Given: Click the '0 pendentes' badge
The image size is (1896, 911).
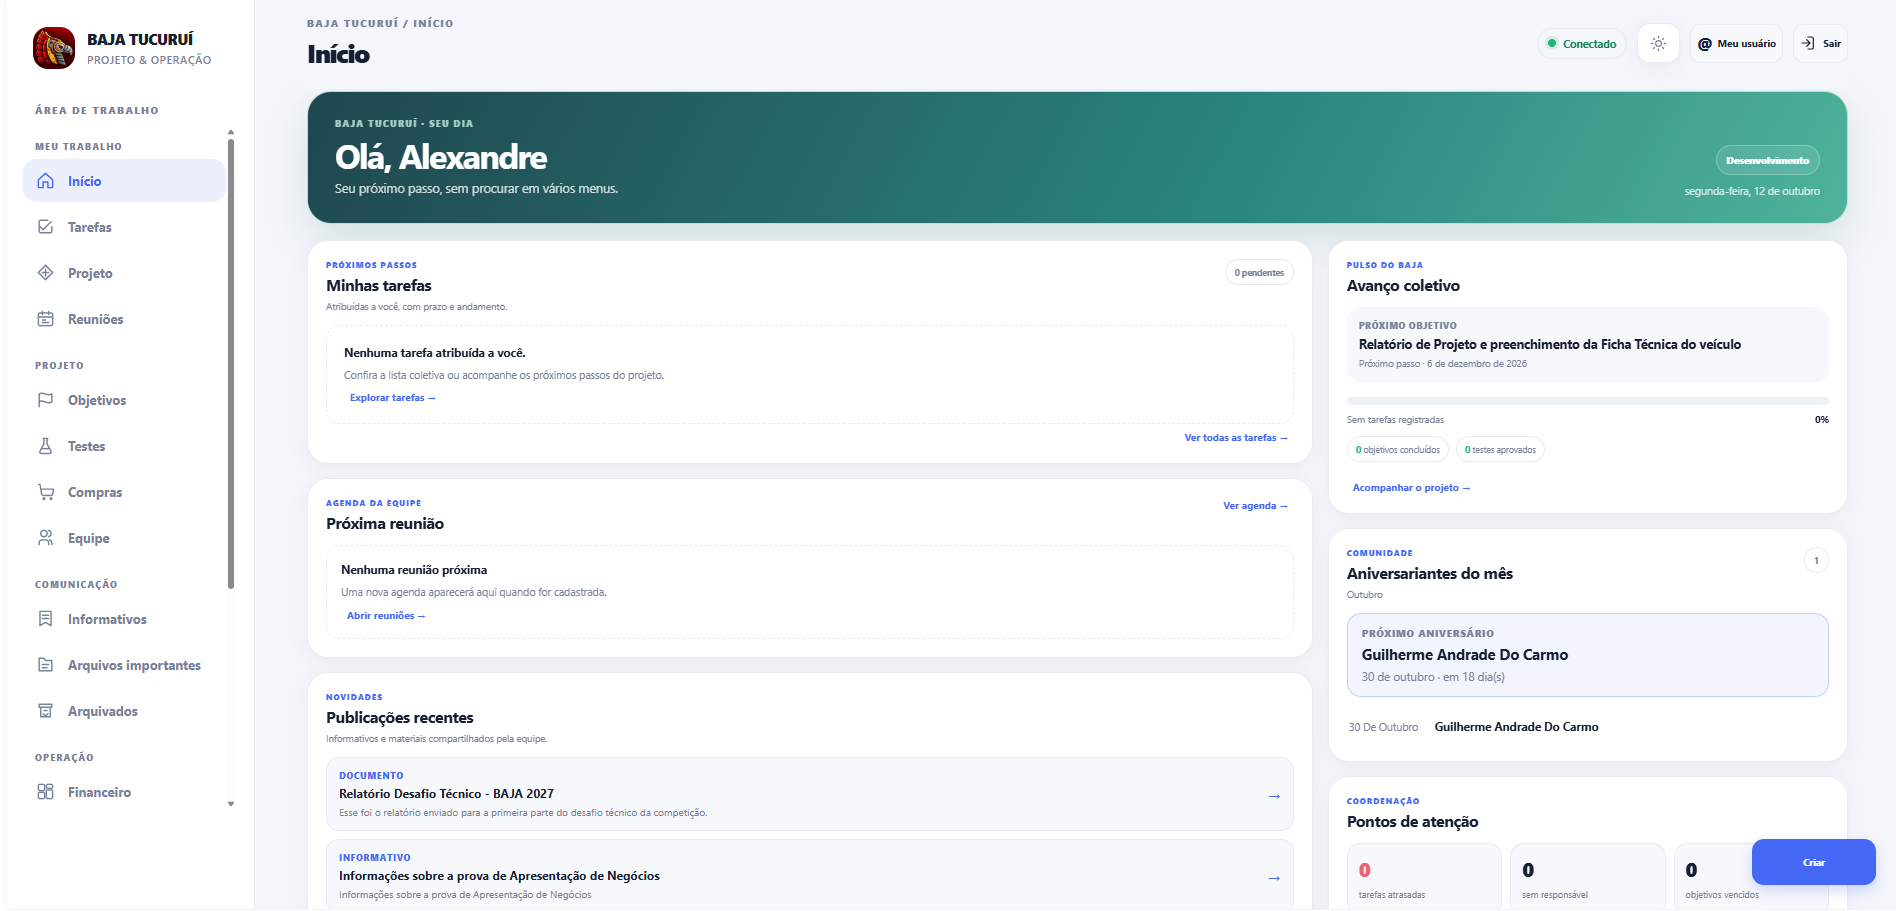Looking at the screenshot, I should point(1259,273).
